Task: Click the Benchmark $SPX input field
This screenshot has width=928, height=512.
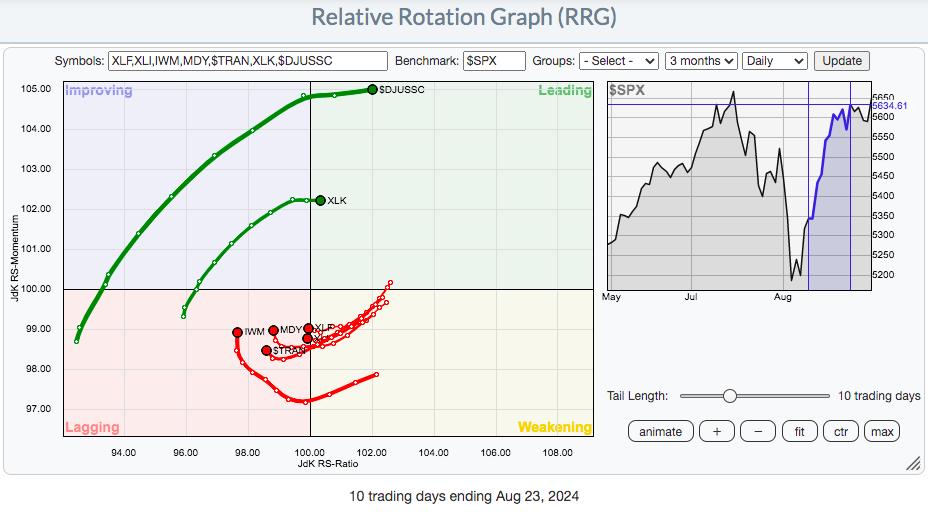Action: click(x=495, y=61)
